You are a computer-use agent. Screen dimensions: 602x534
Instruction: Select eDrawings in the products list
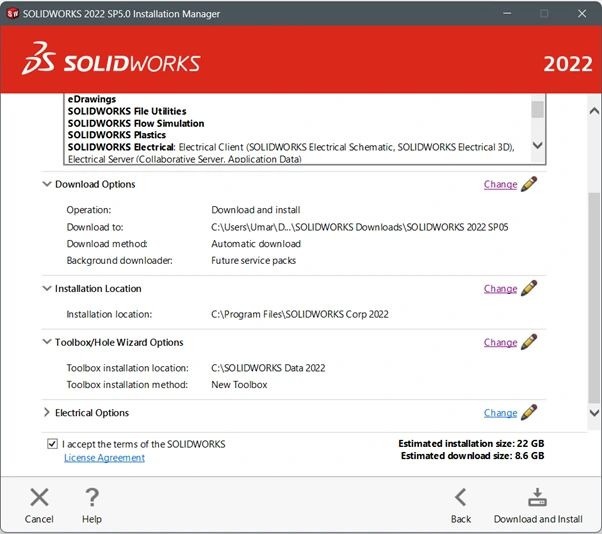[92, 99]
